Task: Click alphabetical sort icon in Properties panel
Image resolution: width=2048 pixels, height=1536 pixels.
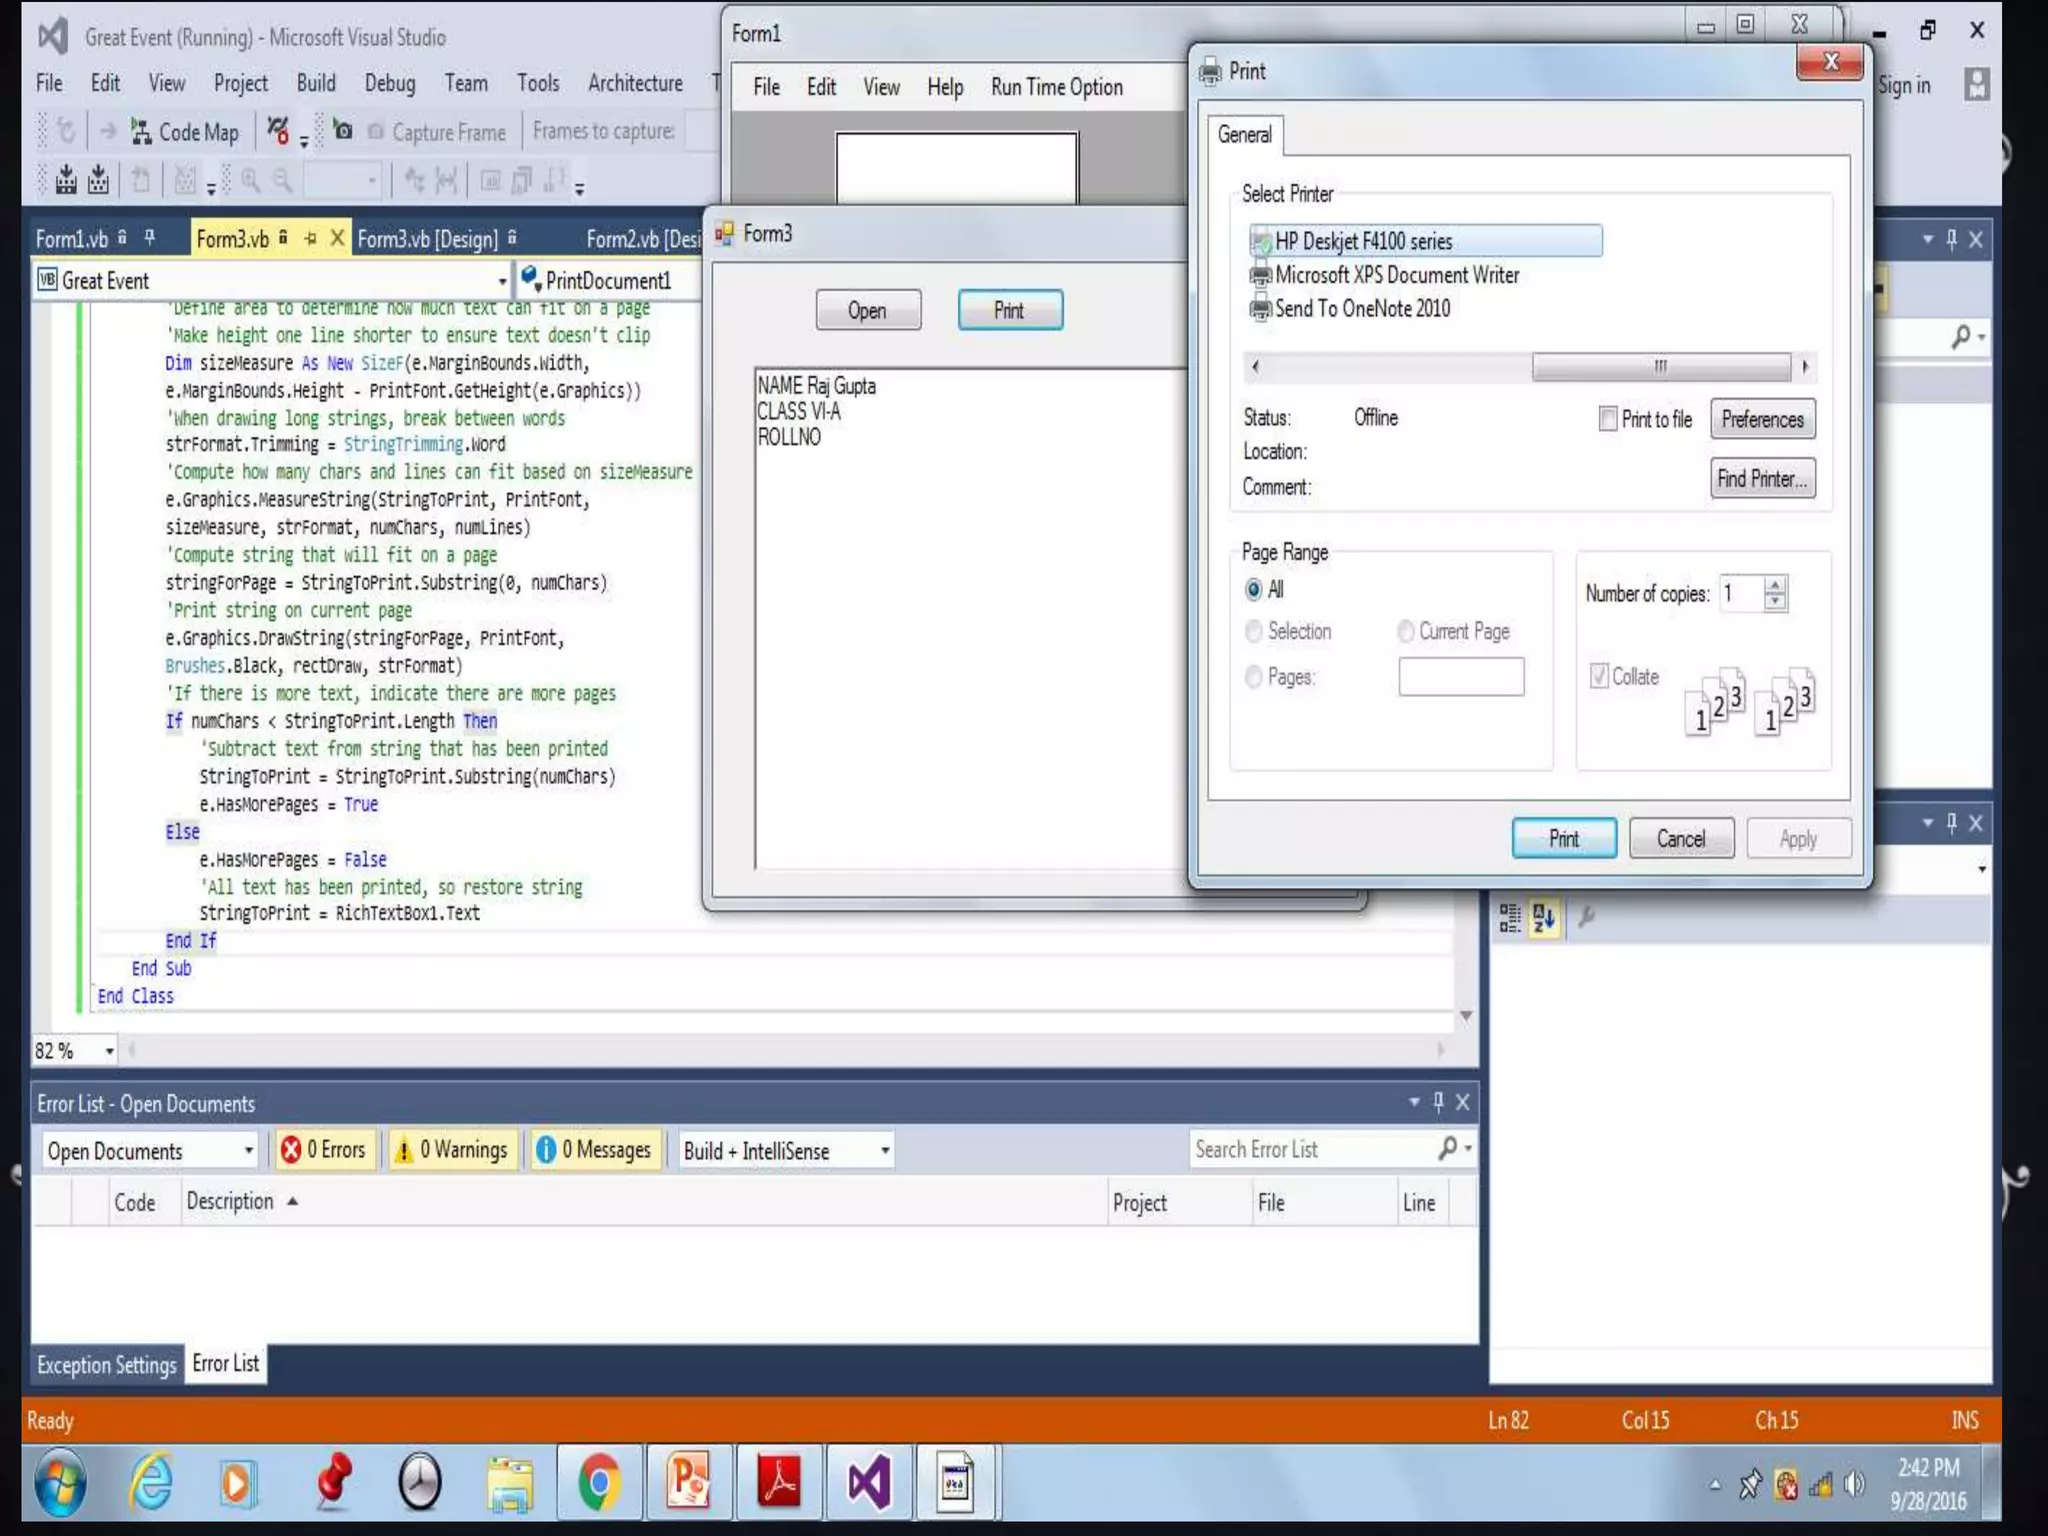Action: point(1543,917)
